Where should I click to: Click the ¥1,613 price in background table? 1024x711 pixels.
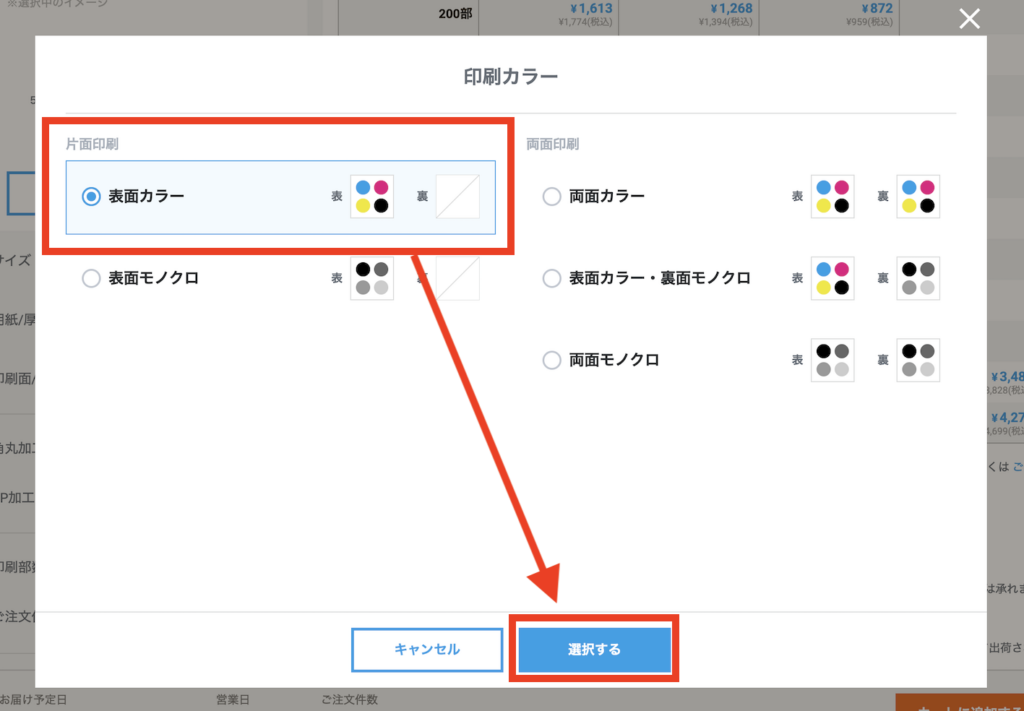(591, 8)
